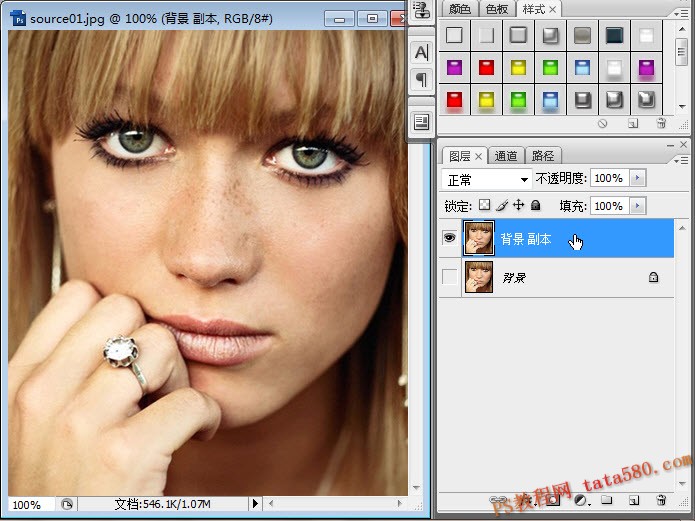Apply the dark navy style swatch

[x=614, y=35]
